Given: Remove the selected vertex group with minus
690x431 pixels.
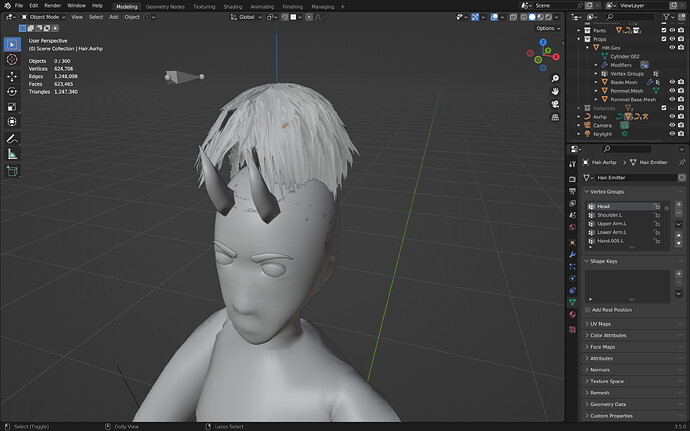Looking at the screenshot, I should click(x=679, y=213).
